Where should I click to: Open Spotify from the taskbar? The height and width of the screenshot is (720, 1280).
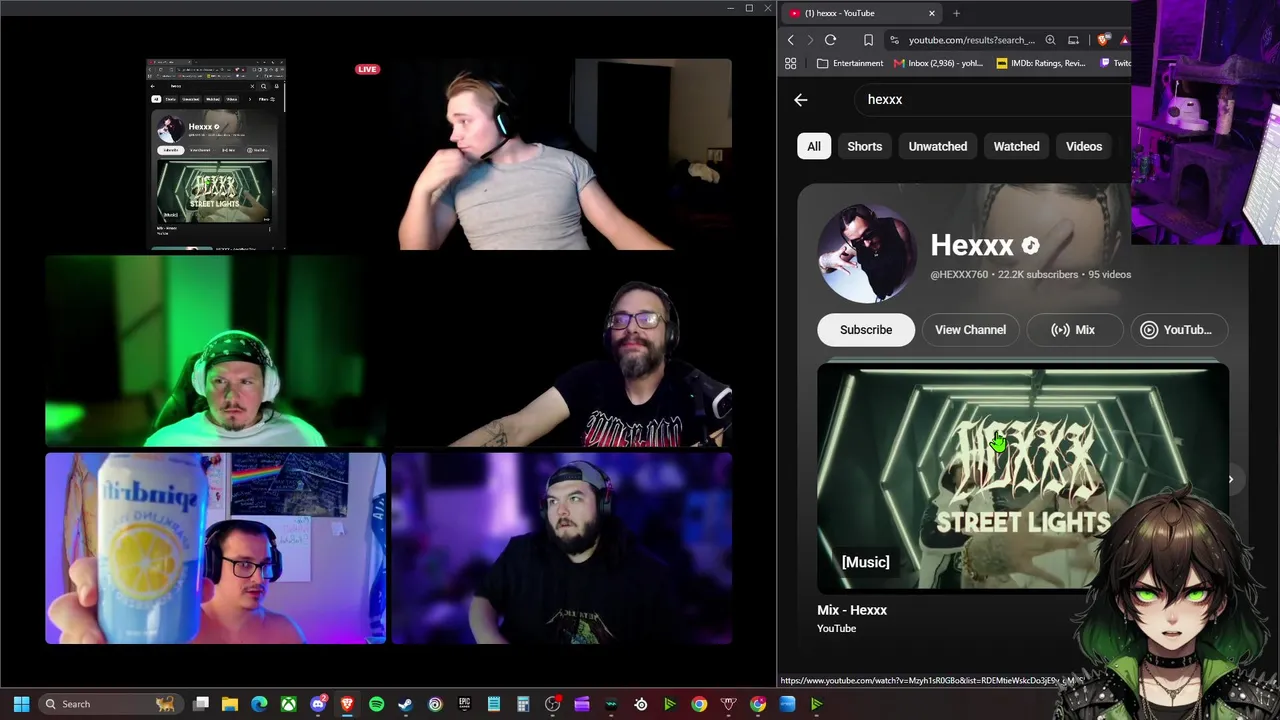click(x=376, y=704)
